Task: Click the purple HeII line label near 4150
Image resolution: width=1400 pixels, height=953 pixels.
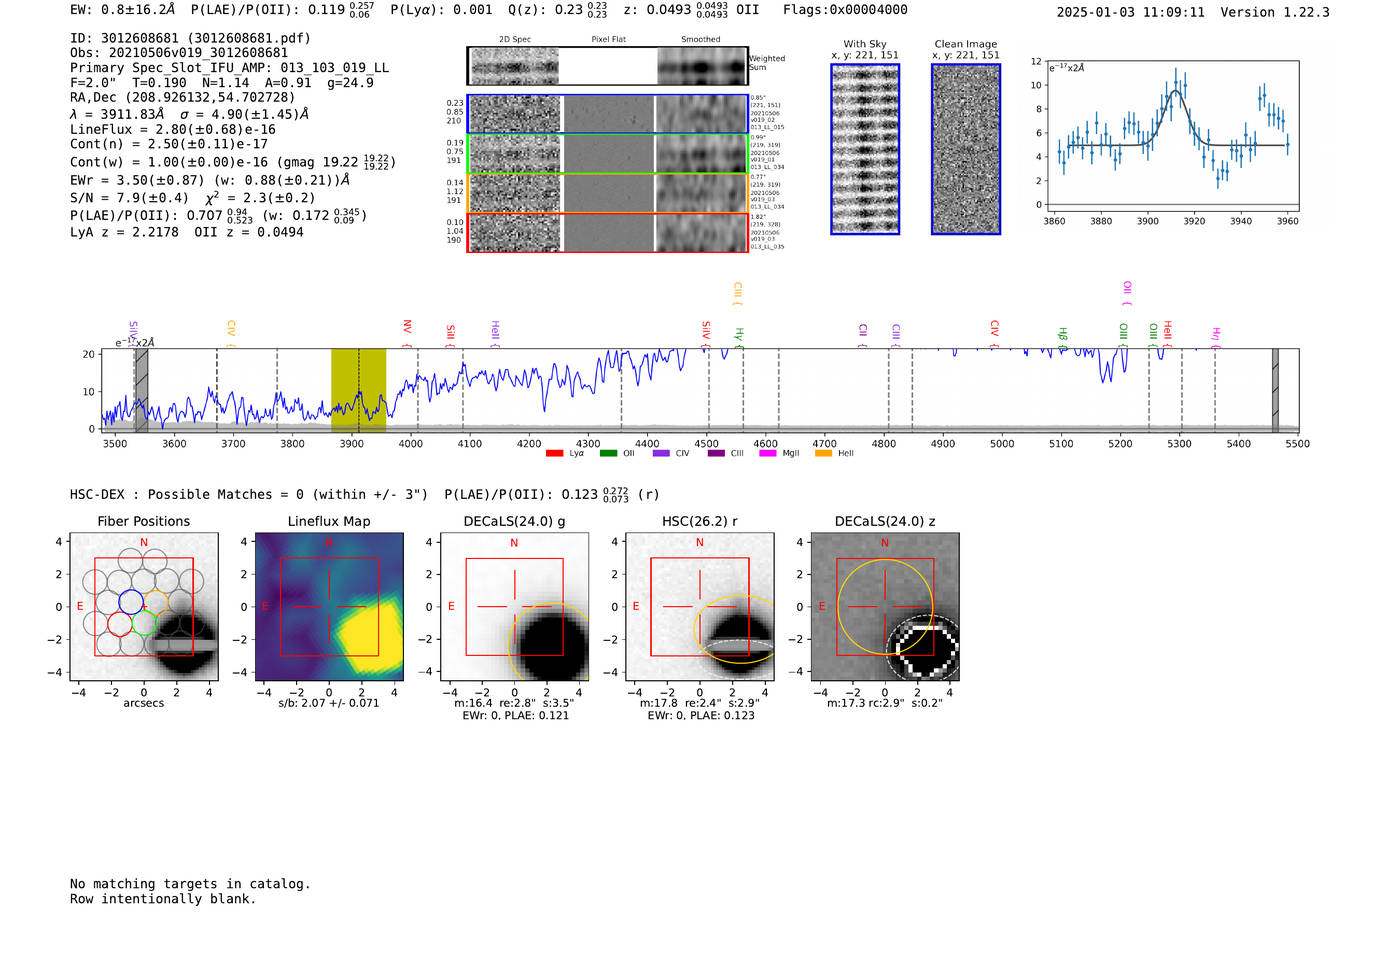Action: [495, 332]
